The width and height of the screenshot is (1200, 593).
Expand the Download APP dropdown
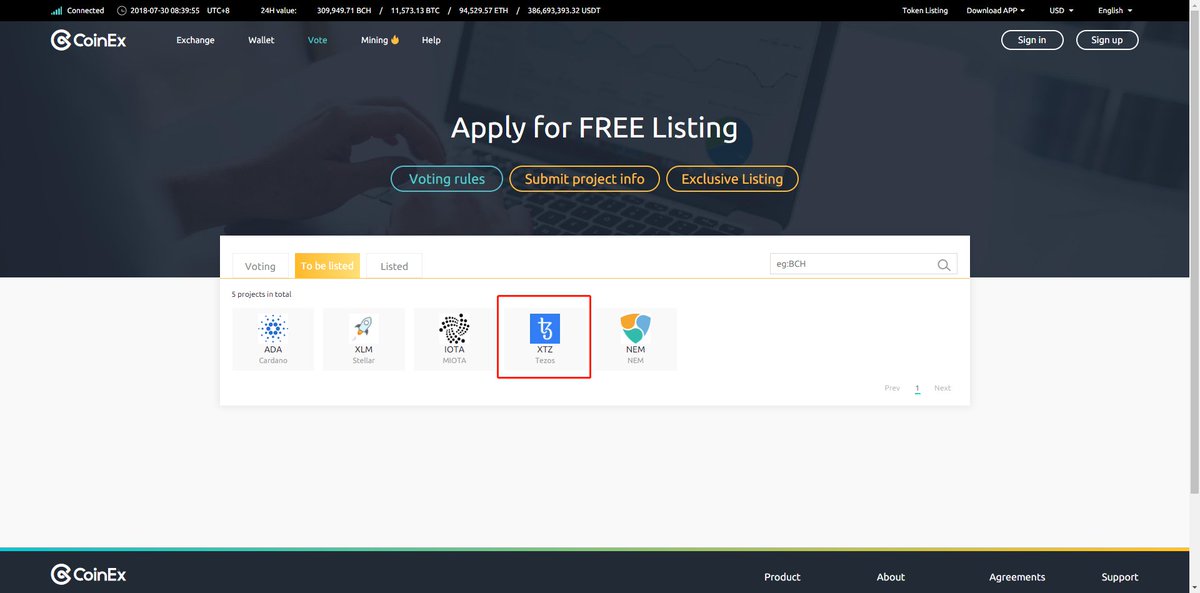click(x=995, y=10)
